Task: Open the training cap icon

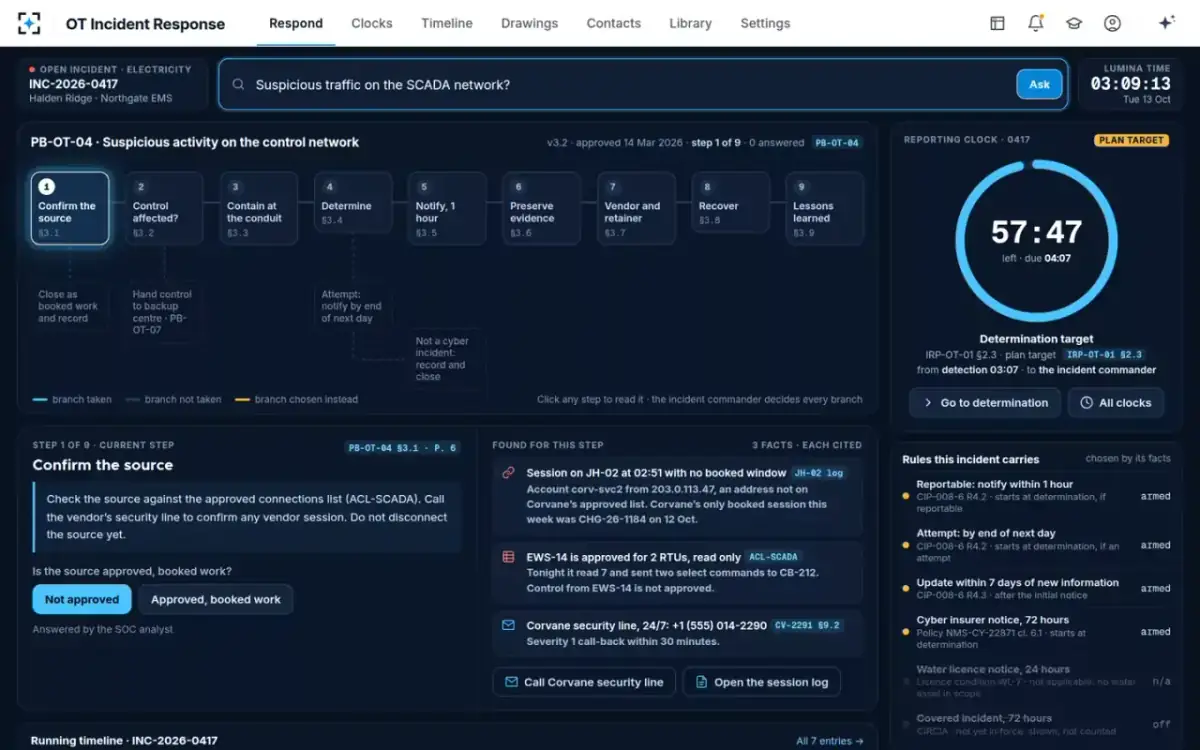Action: point(1074,23)
